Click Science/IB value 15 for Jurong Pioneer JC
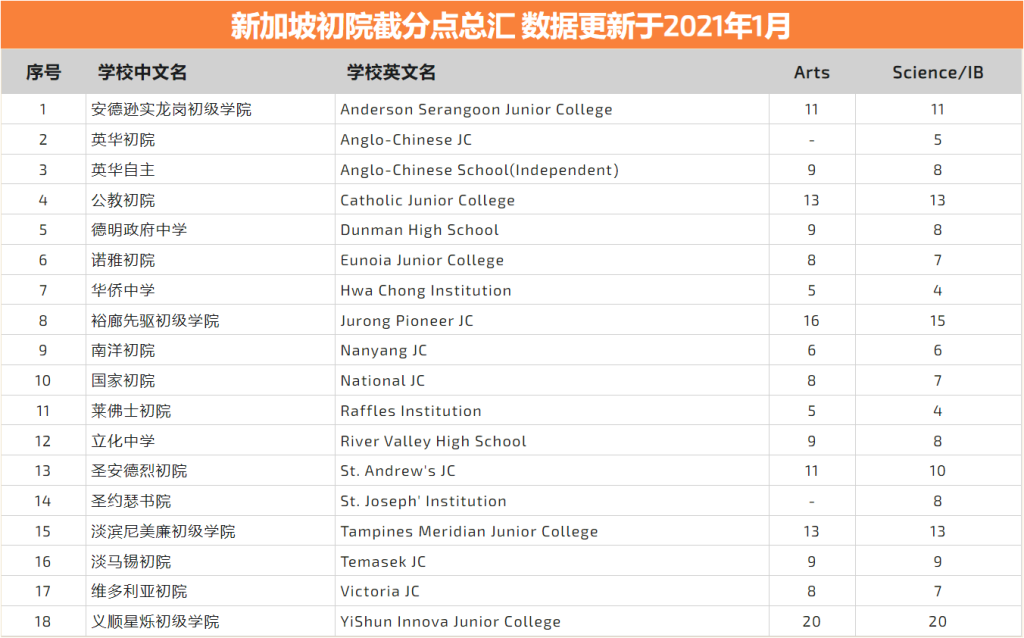The width and height of the screenshot is (1024, 638). [937, 321]
